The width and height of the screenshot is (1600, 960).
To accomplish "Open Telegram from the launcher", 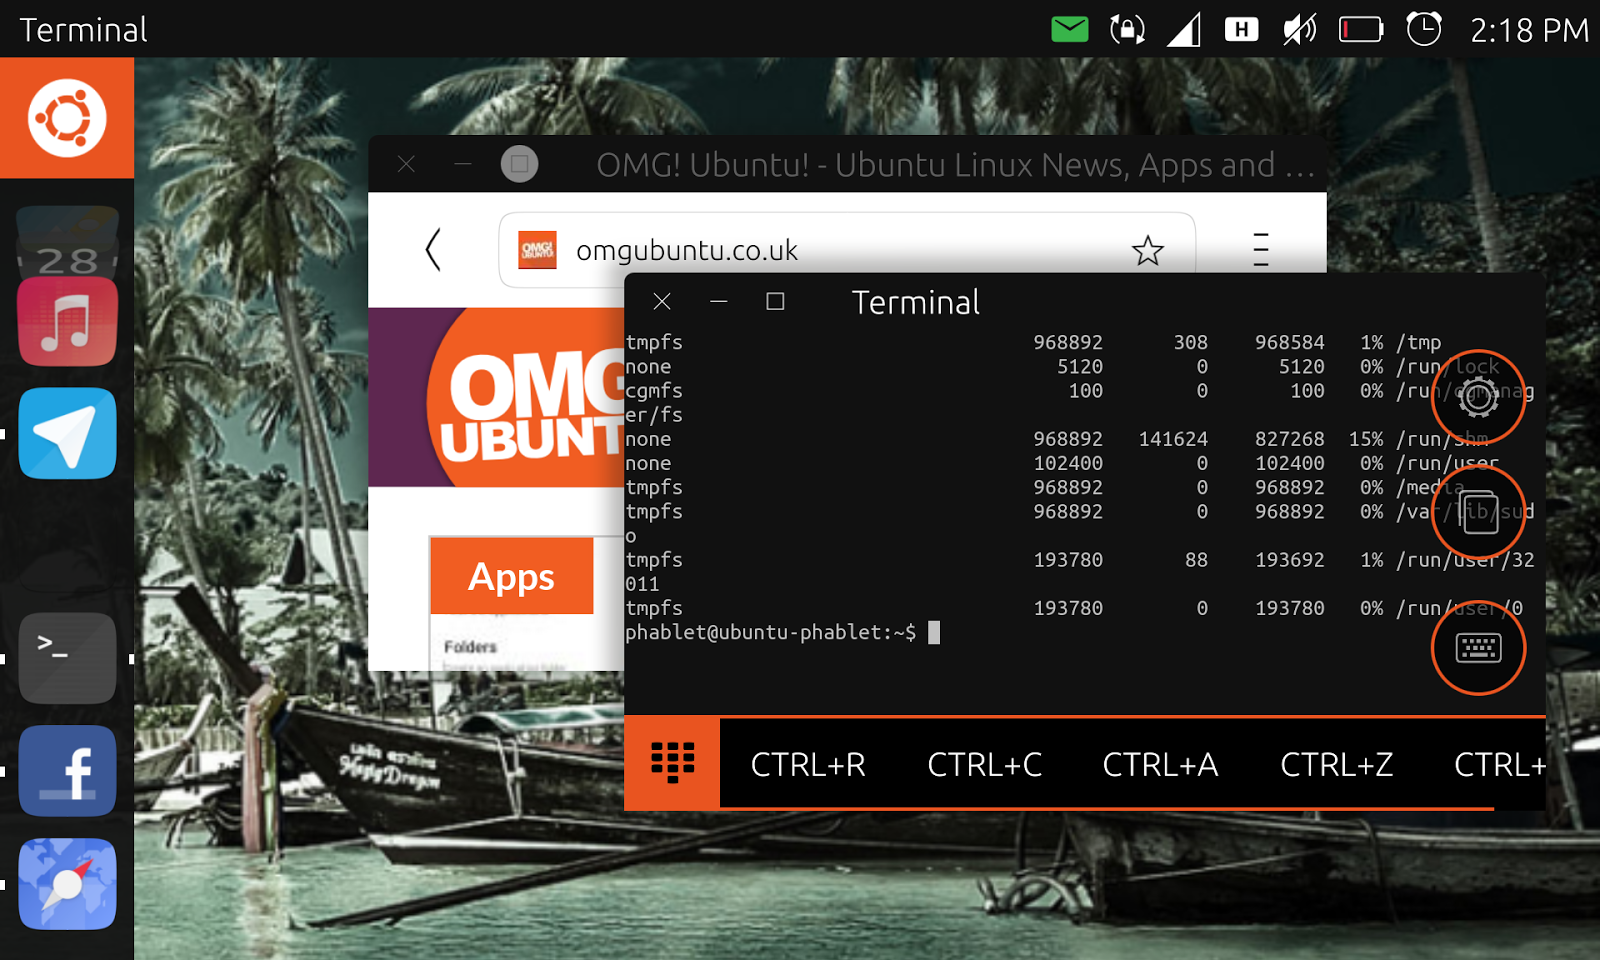I will 67,433.
